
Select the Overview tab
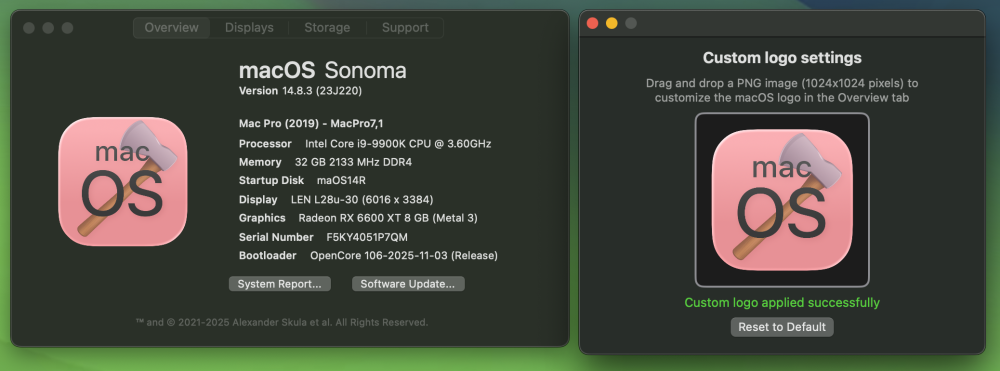(x=172, y=27)
